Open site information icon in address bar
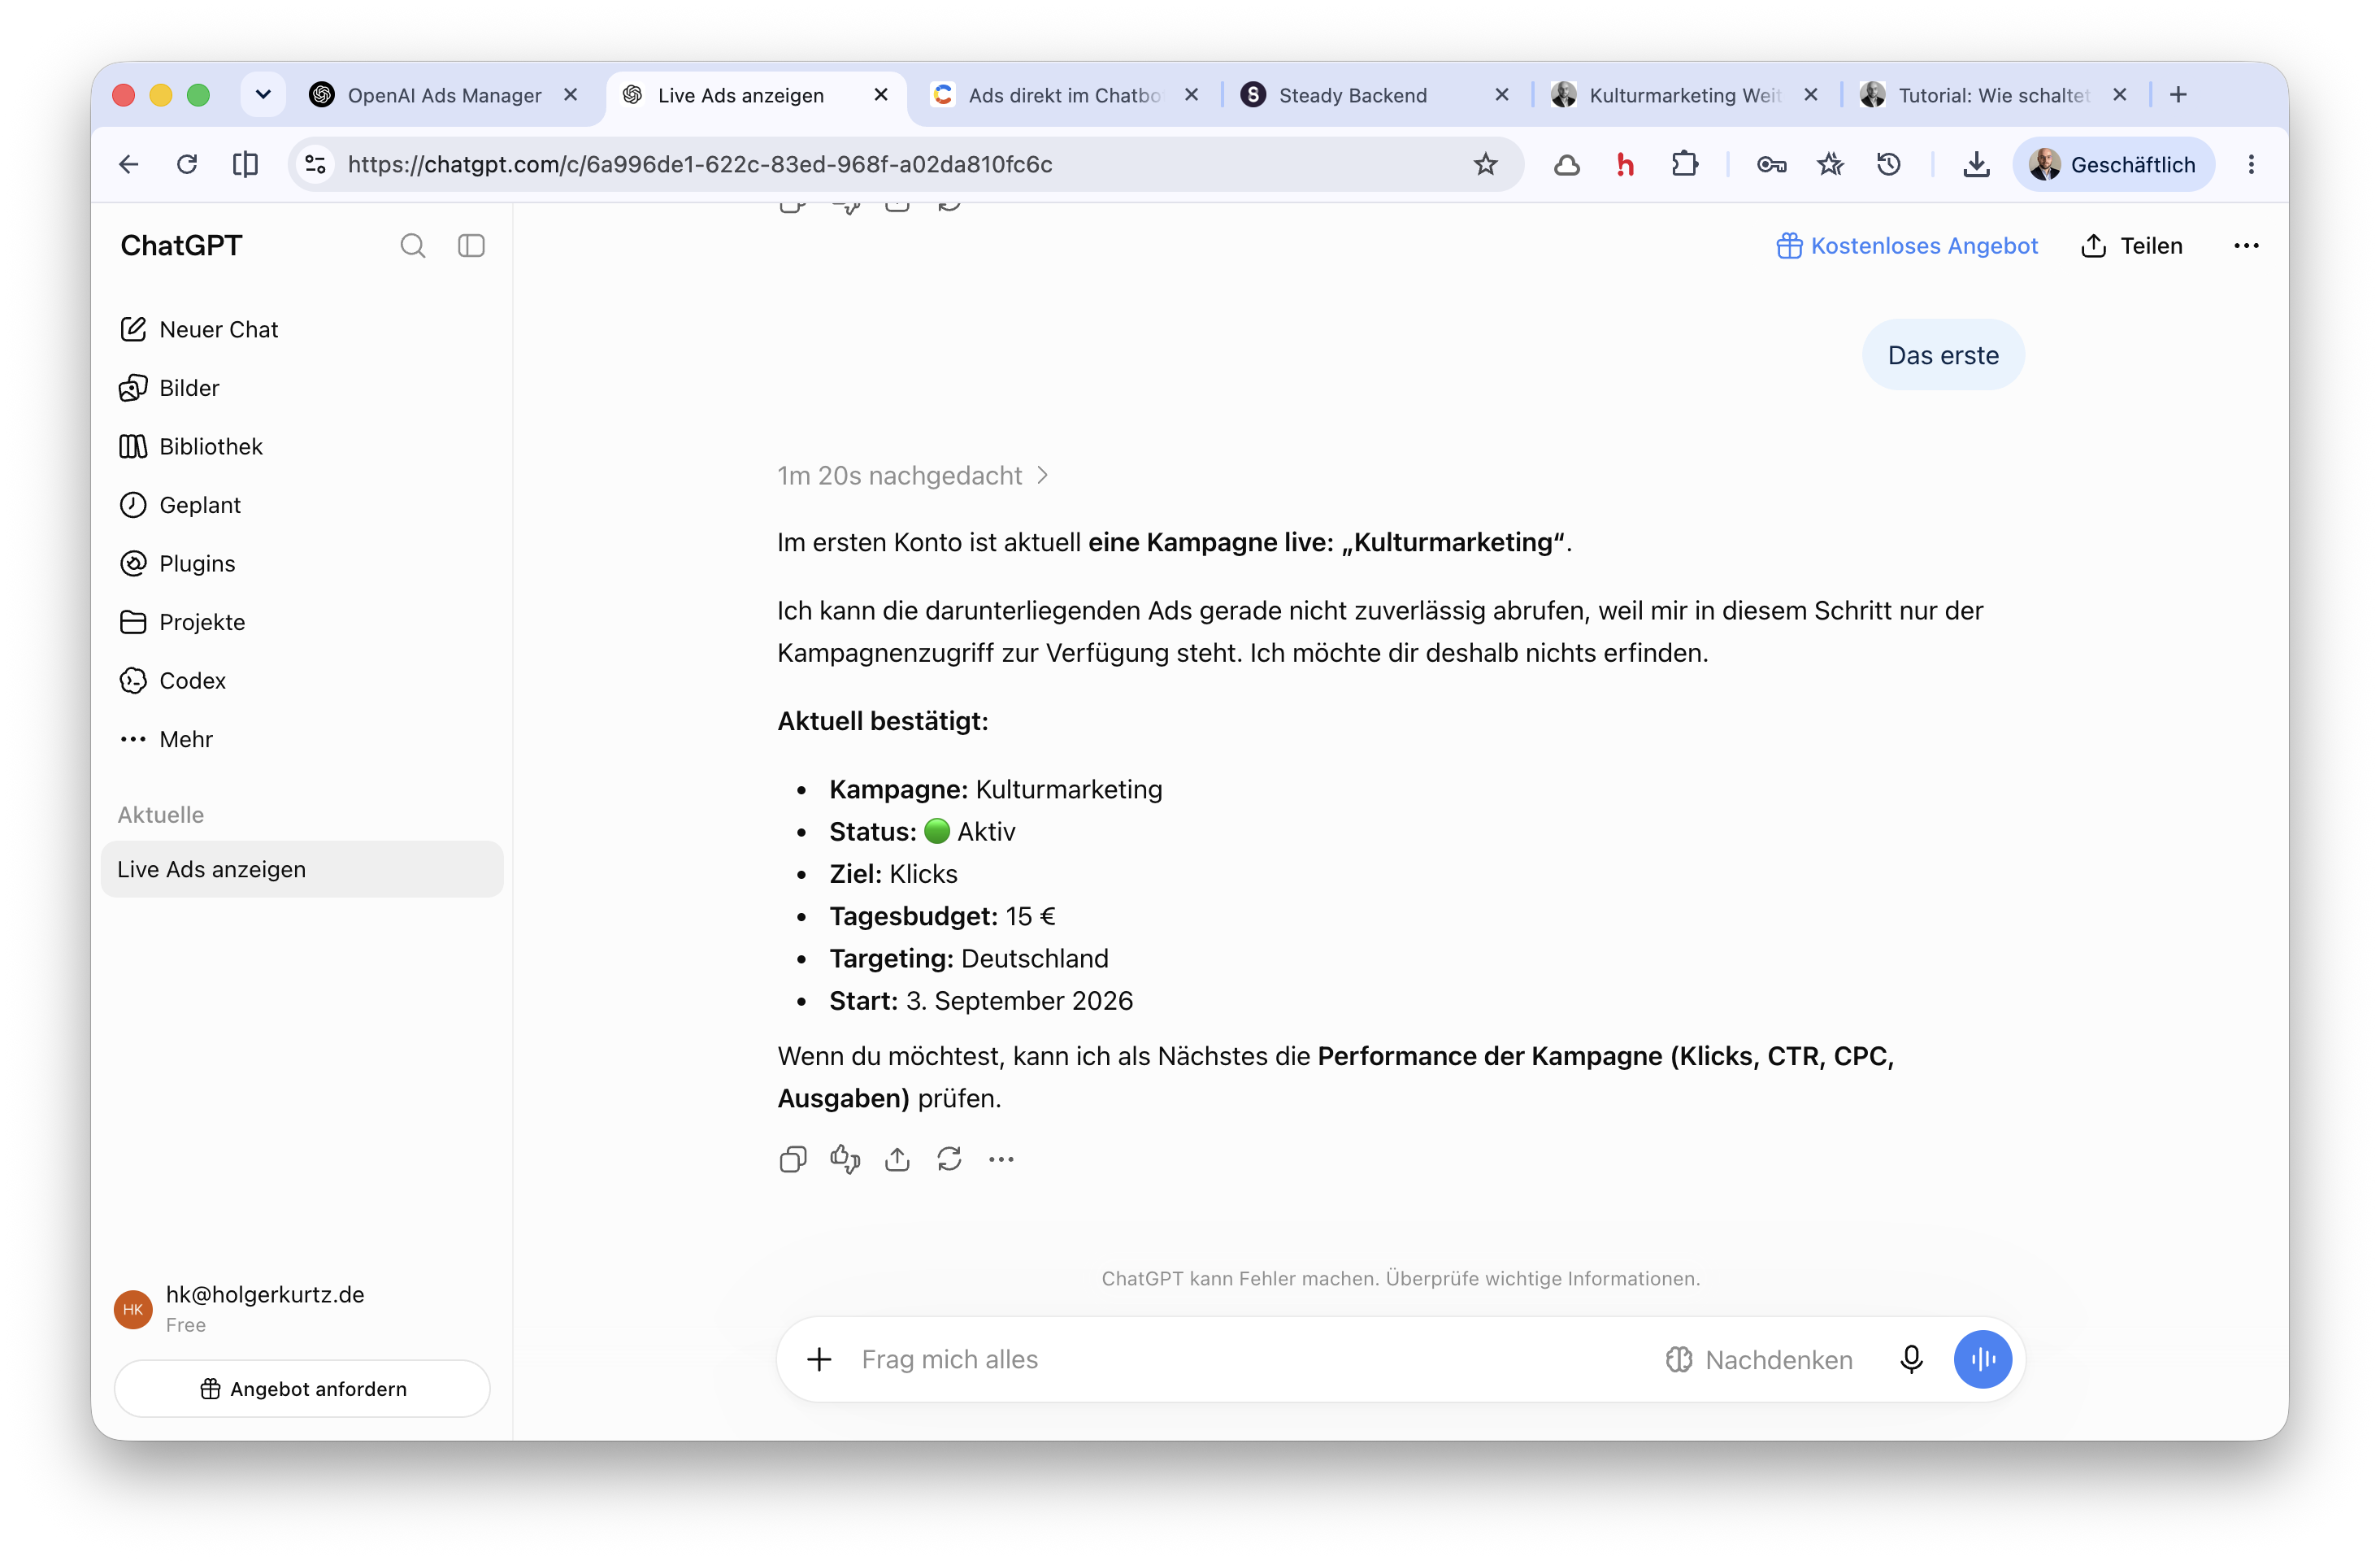This screenshot has height=1561, width=2380. pos(316,164)
